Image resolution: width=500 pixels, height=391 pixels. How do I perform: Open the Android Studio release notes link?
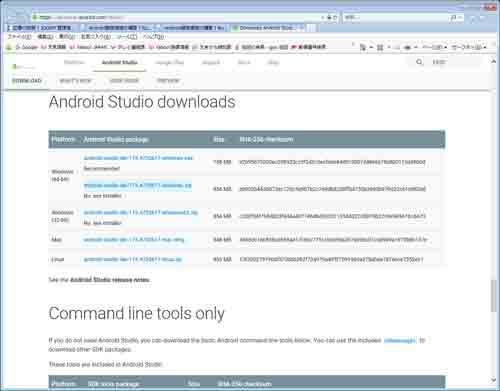110,280
